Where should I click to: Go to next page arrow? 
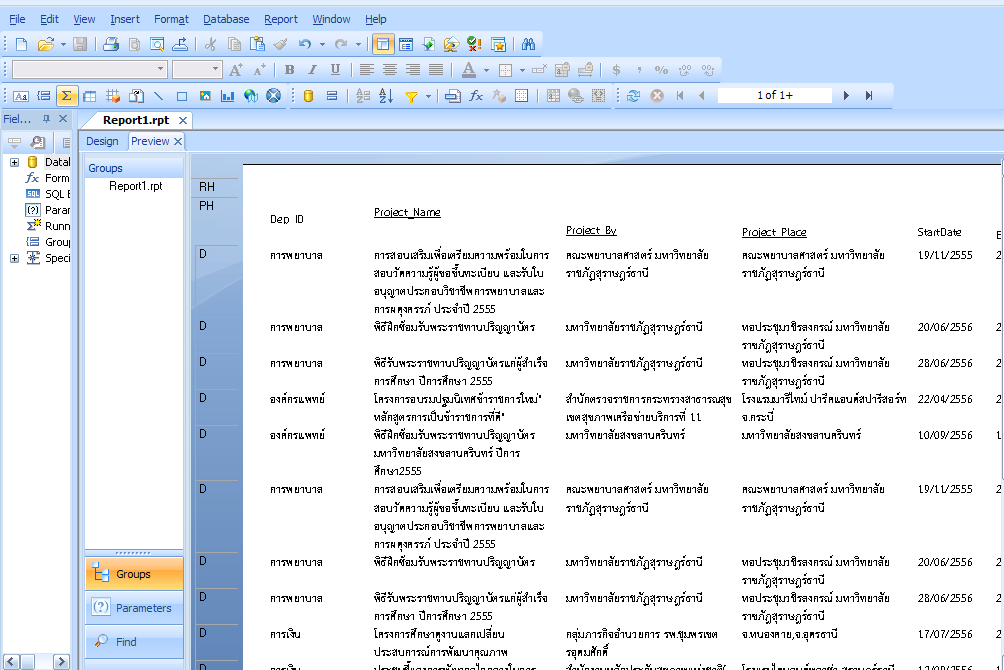coord(846,95)
